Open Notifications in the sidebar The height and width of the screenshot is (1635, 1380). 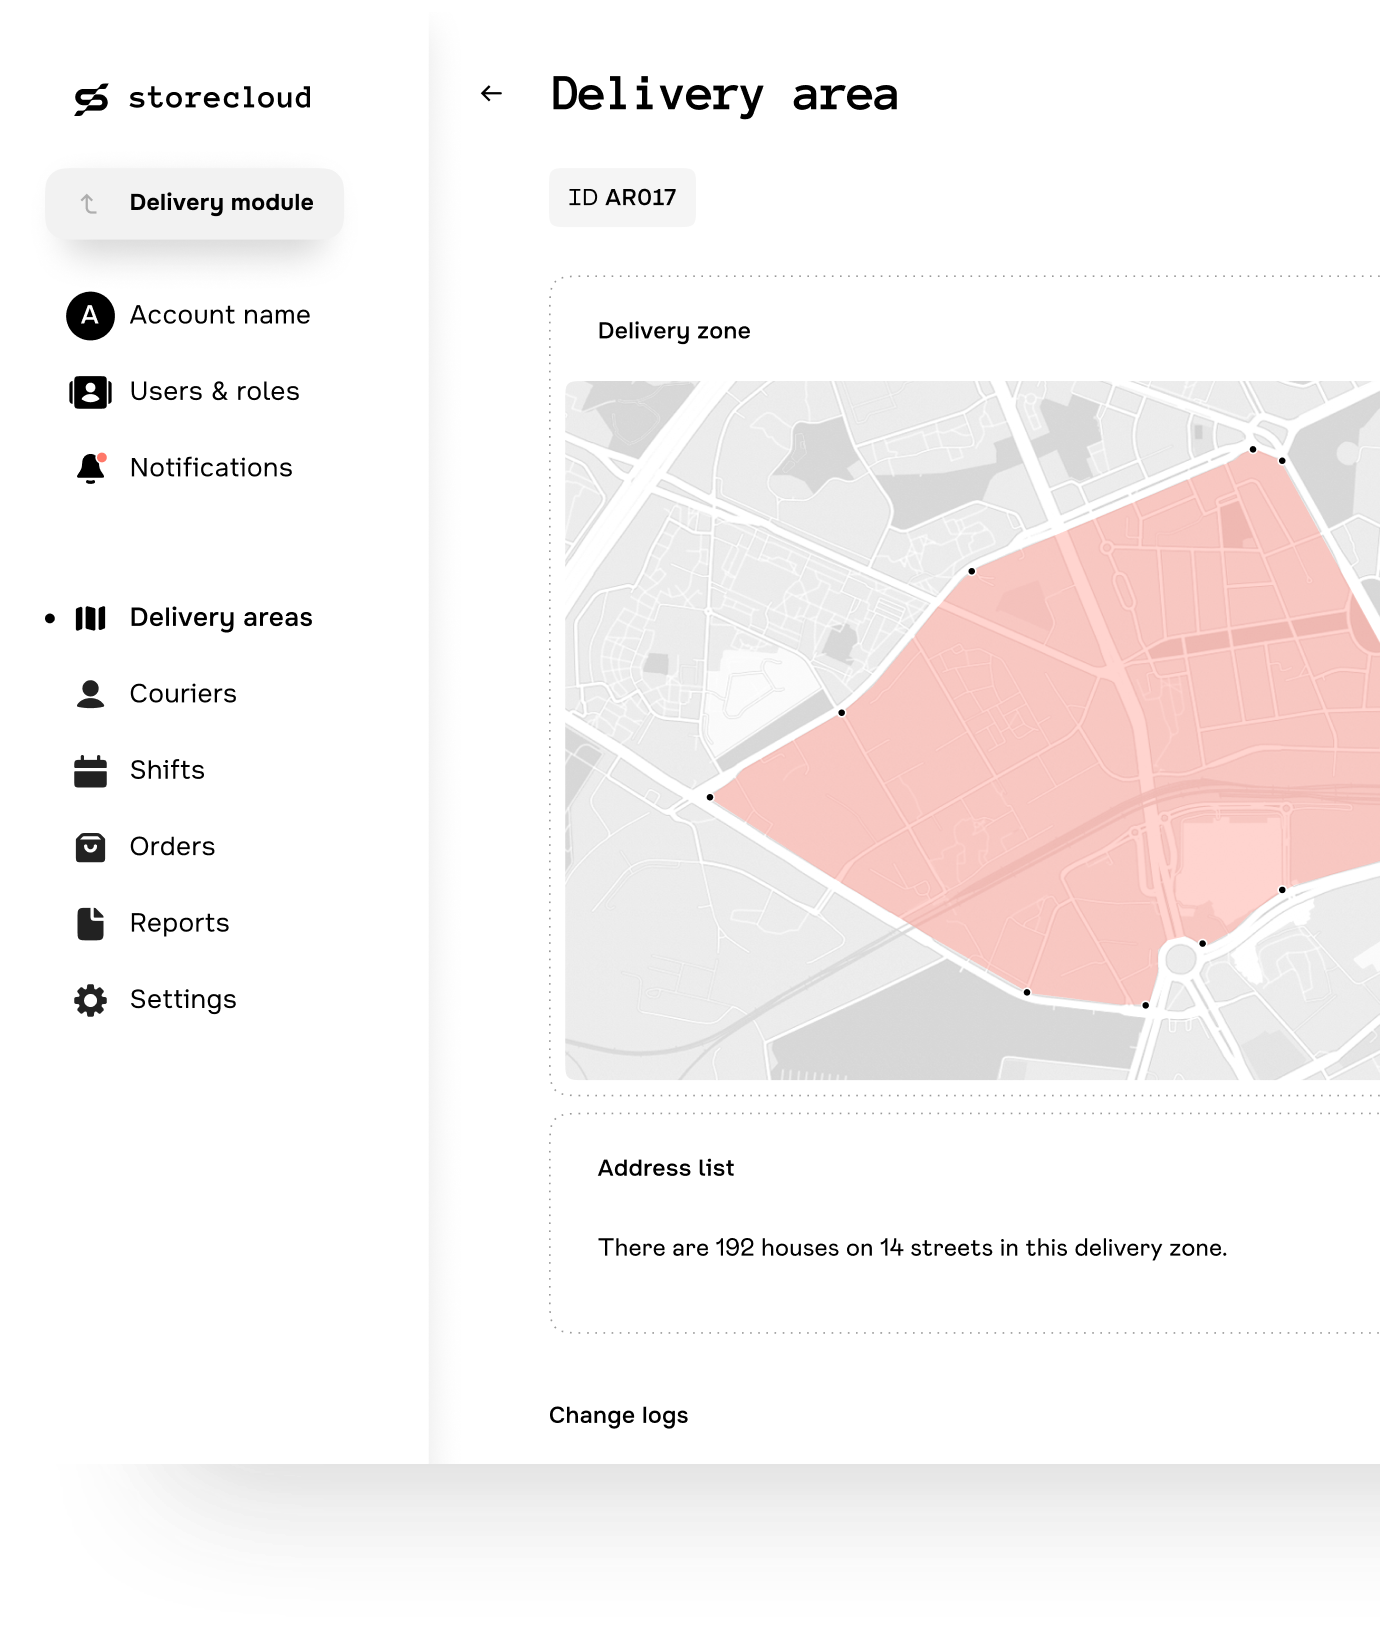click(211, 467)
